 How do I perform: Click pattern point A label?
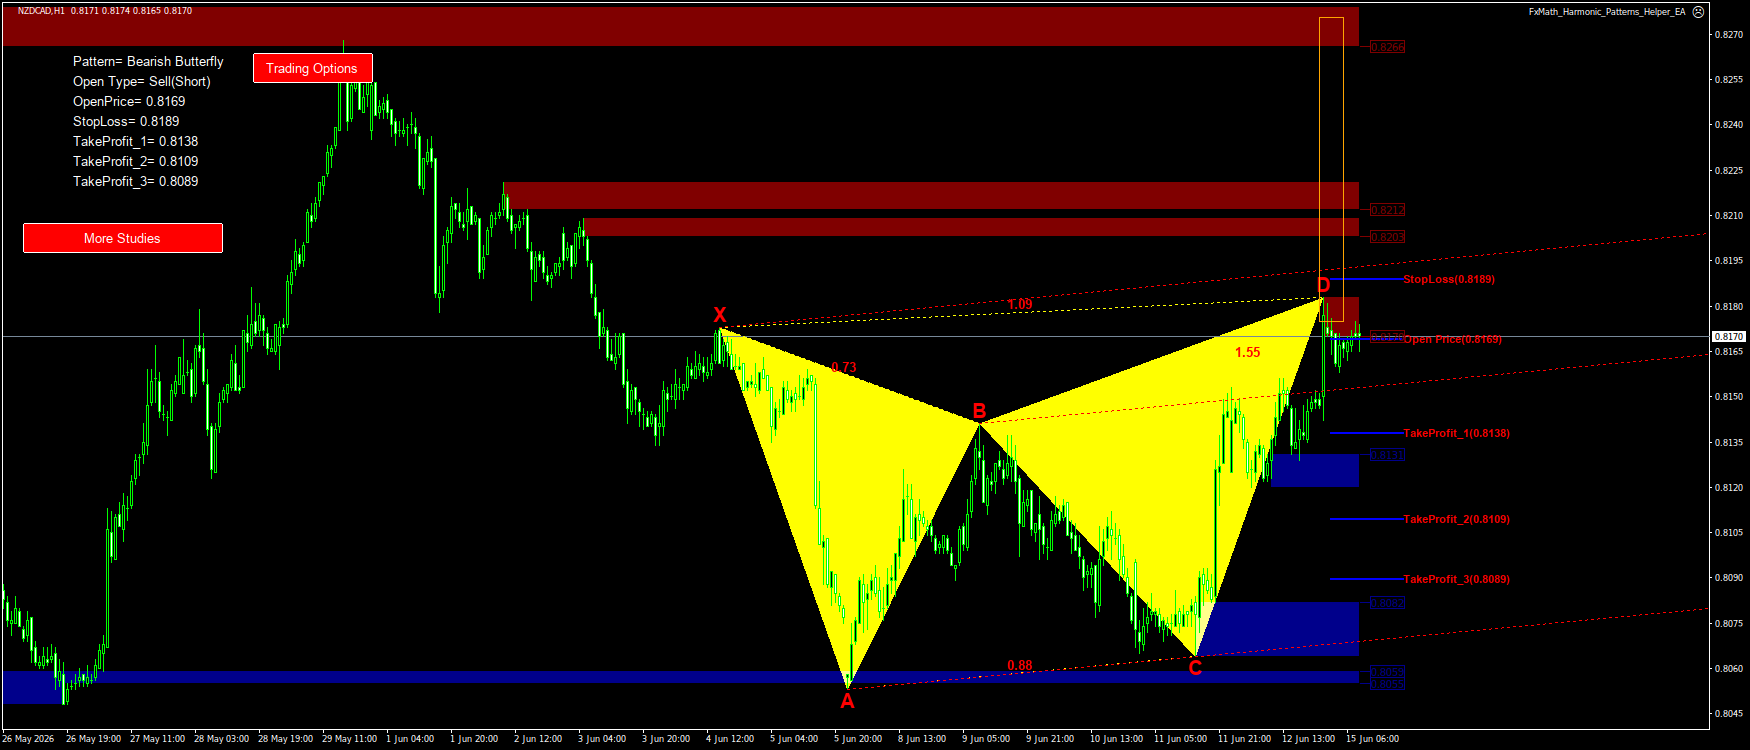[847, 701]
